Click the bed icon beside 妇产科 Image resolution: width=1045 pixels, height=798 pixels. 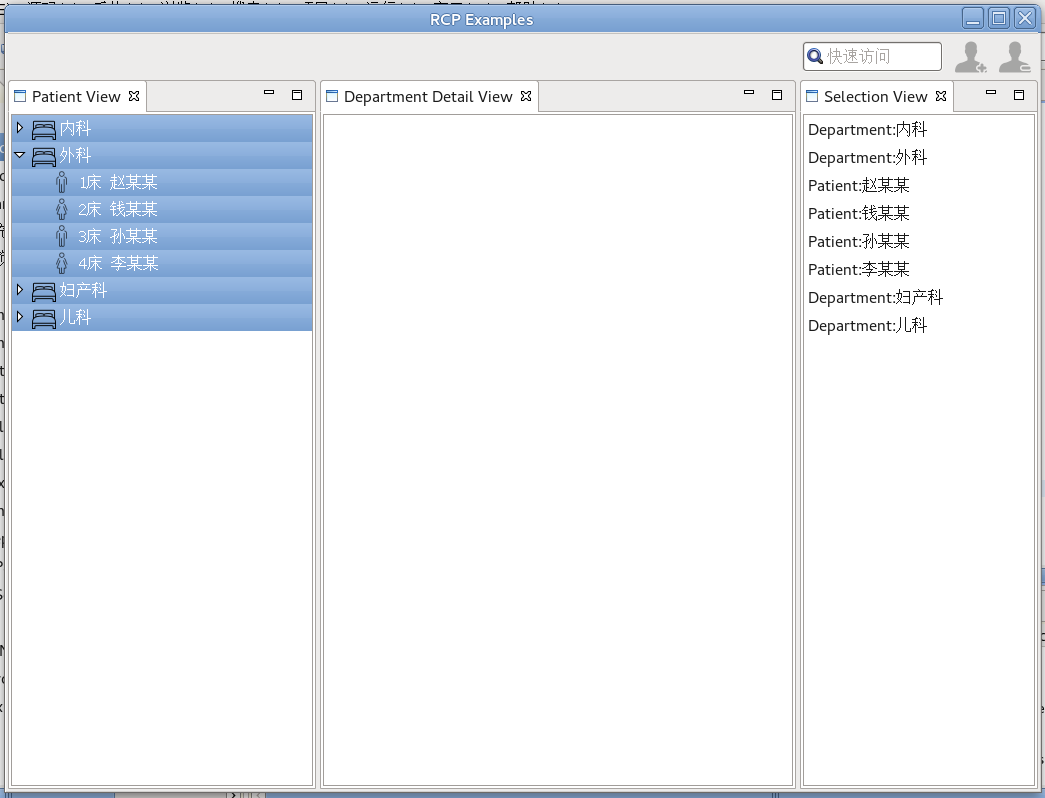44,291
